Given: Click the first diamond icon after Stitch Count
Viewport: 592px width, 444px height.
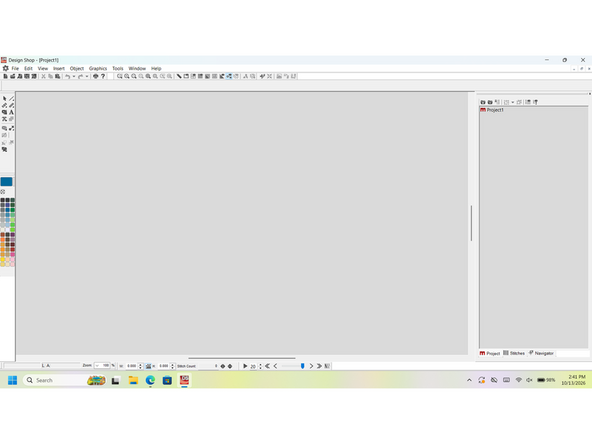Looking at the screenshot, I should 223,366.
